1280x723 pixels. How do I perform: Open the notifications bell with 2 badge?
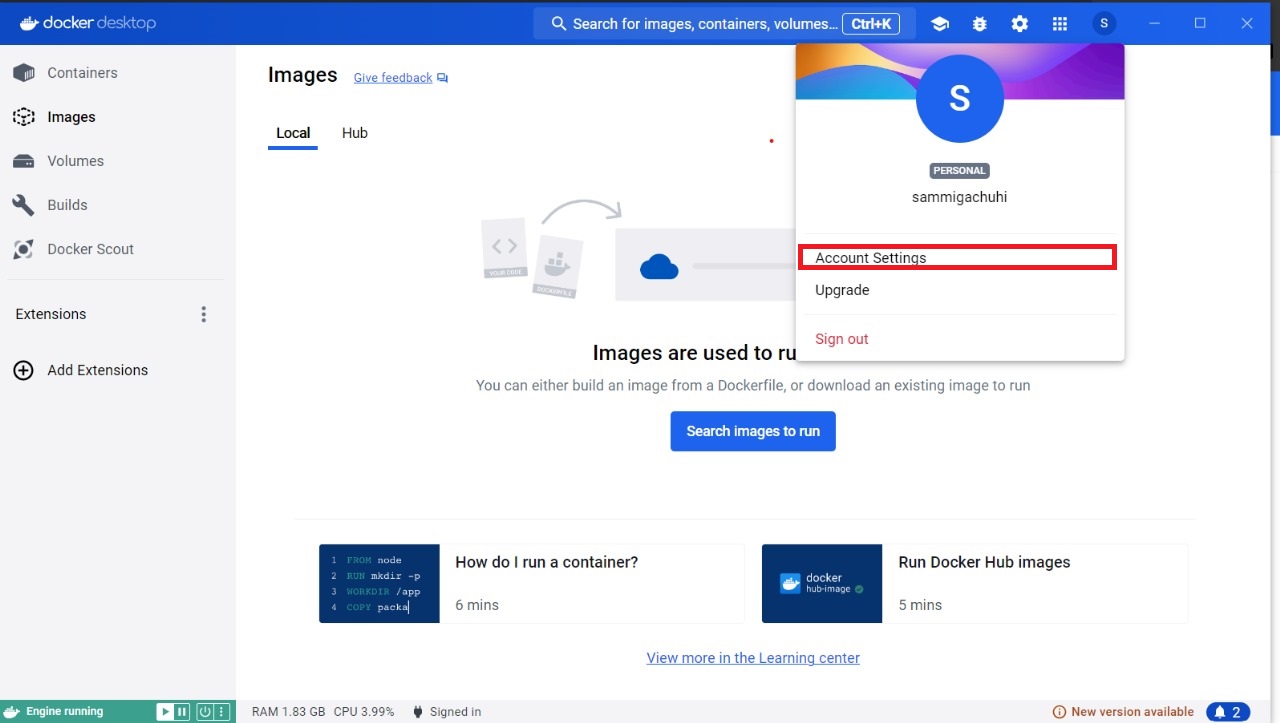point(1229,712)
